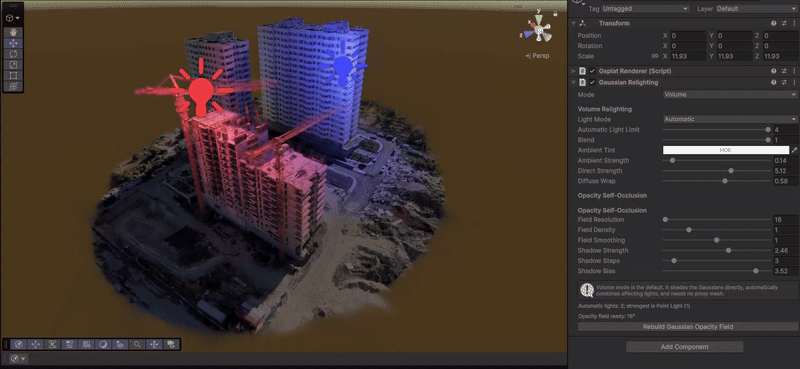Open the Layer dropdown showing Default
This screenshot has height=369, width=800.
click(756, 9)
